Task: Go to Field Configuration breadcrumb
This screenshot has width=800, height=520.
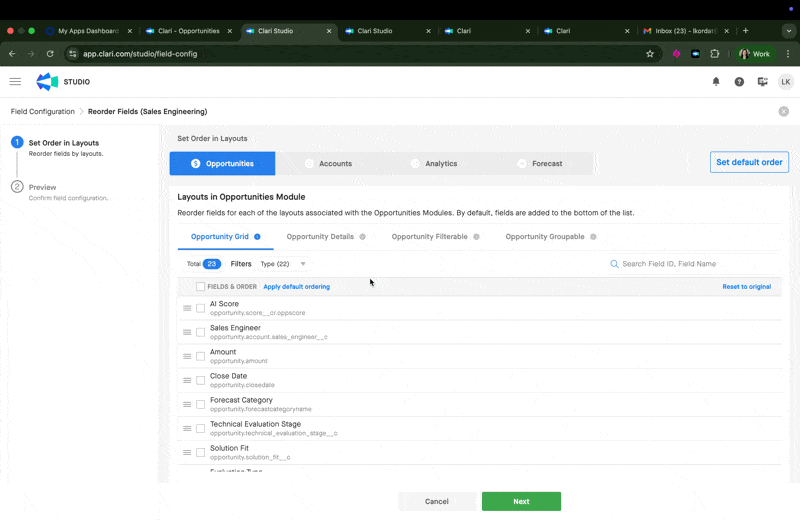Action: 43,111
